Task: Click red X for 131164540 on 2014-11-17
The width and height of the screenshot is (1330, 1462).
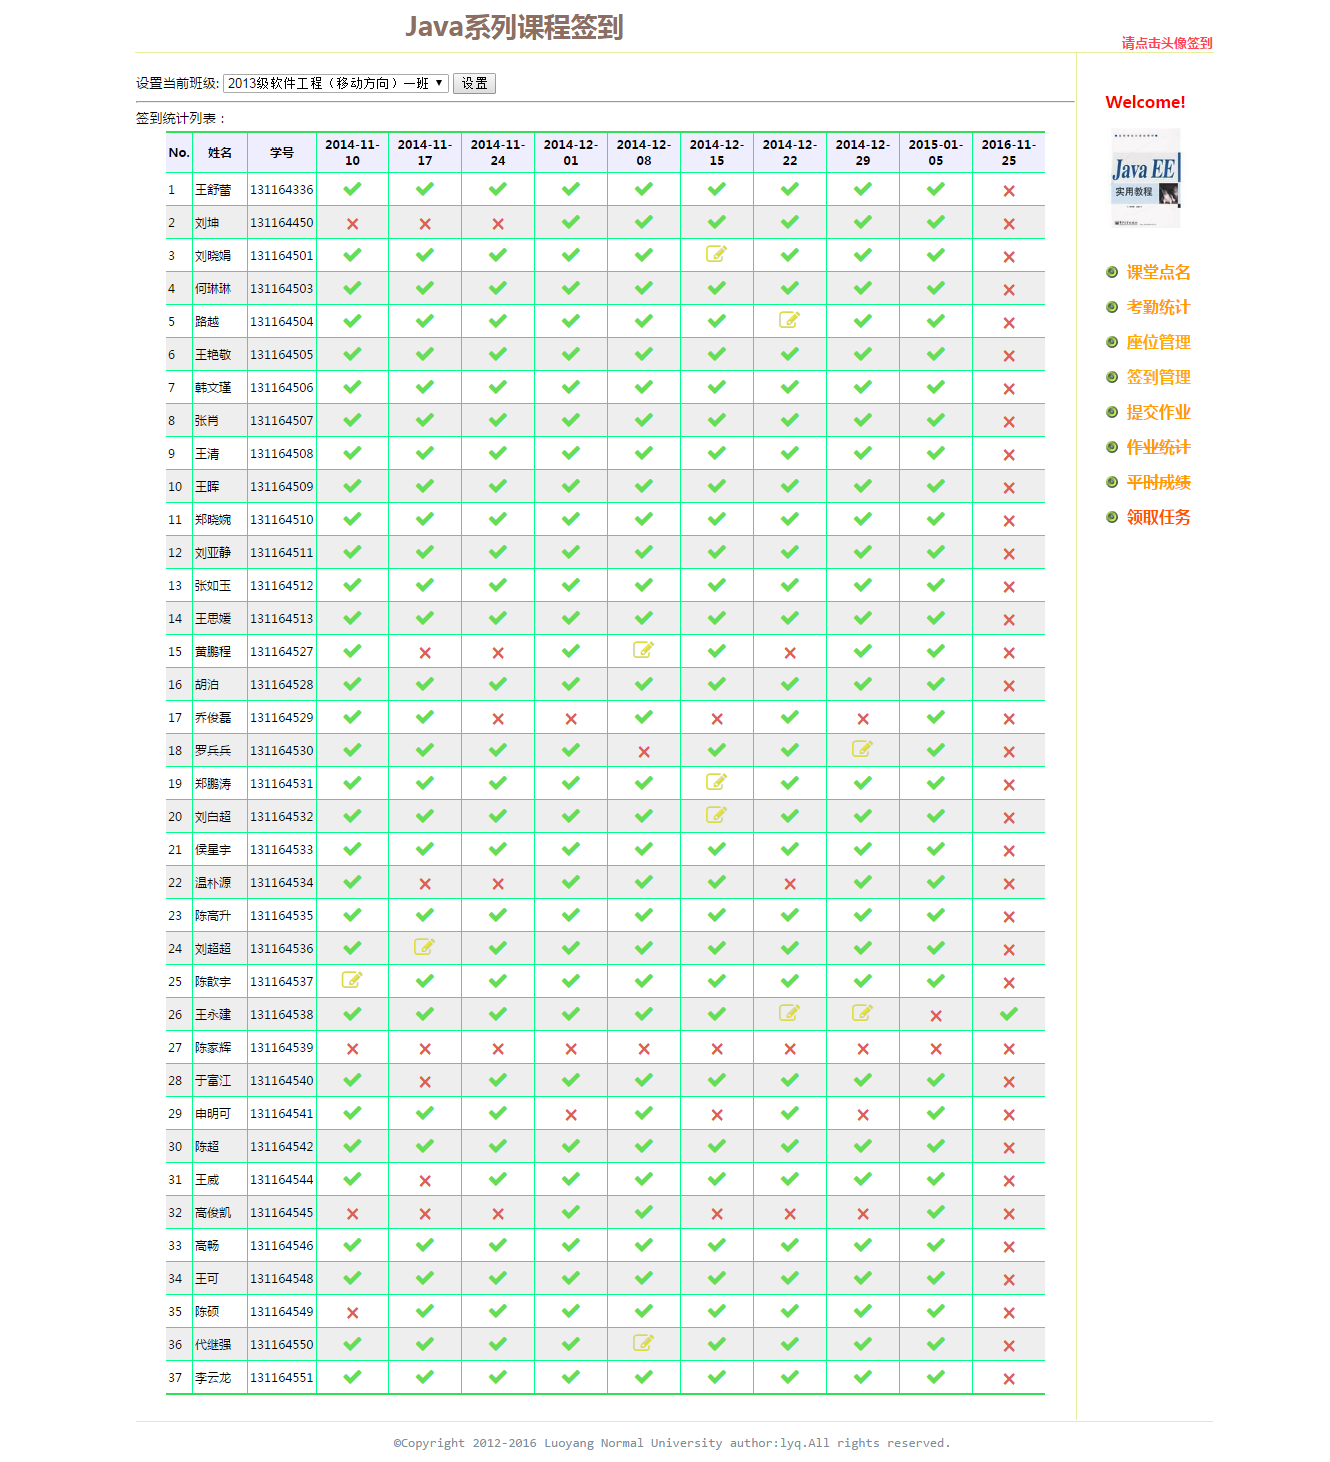Action: click(425, 1082)
